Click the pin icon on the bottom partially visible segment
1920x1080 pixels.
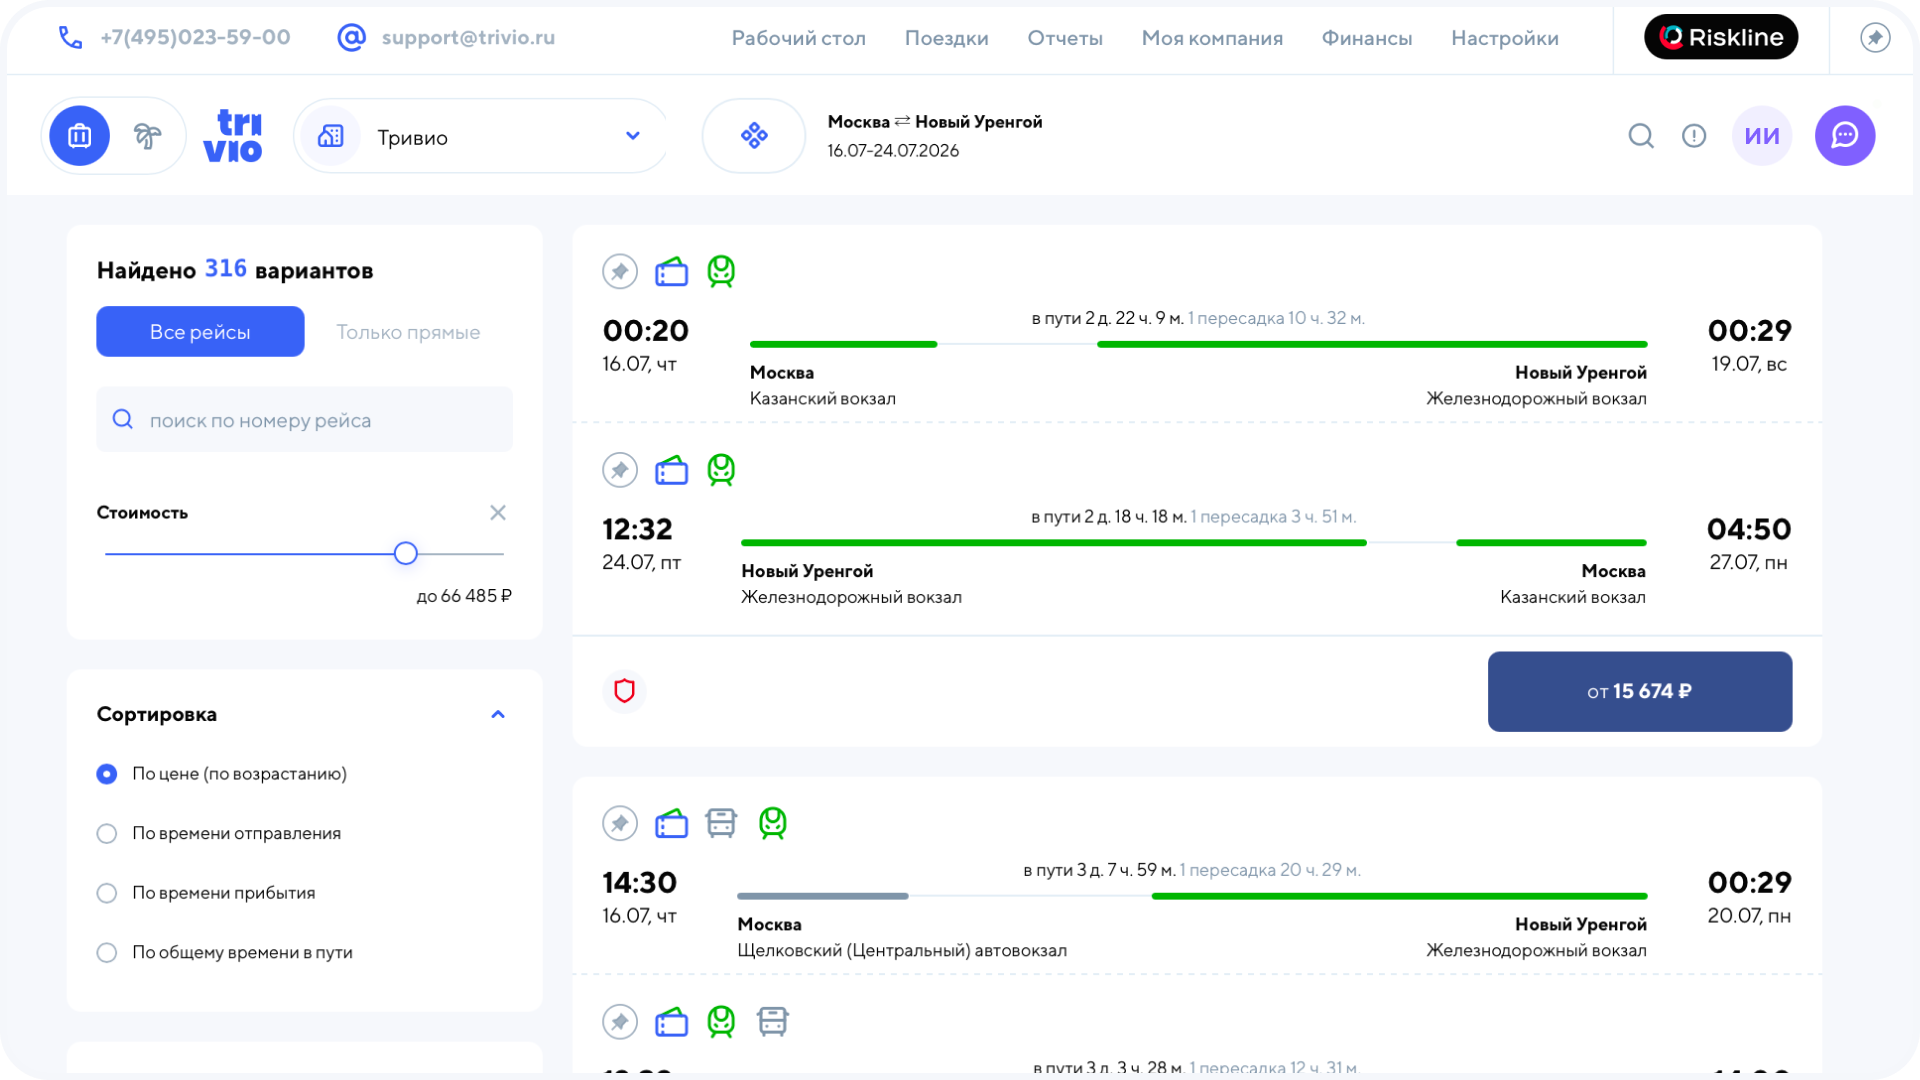620,1022
